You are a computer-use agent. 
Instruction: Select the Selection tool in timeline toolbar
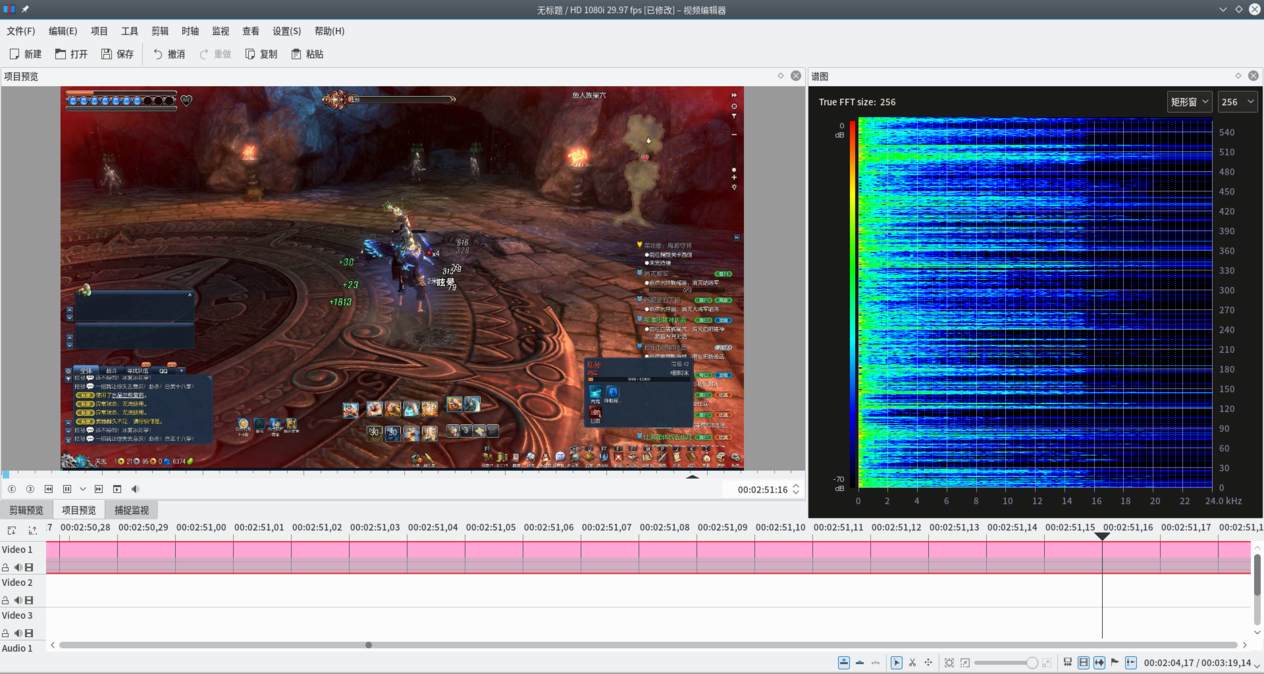897,662
